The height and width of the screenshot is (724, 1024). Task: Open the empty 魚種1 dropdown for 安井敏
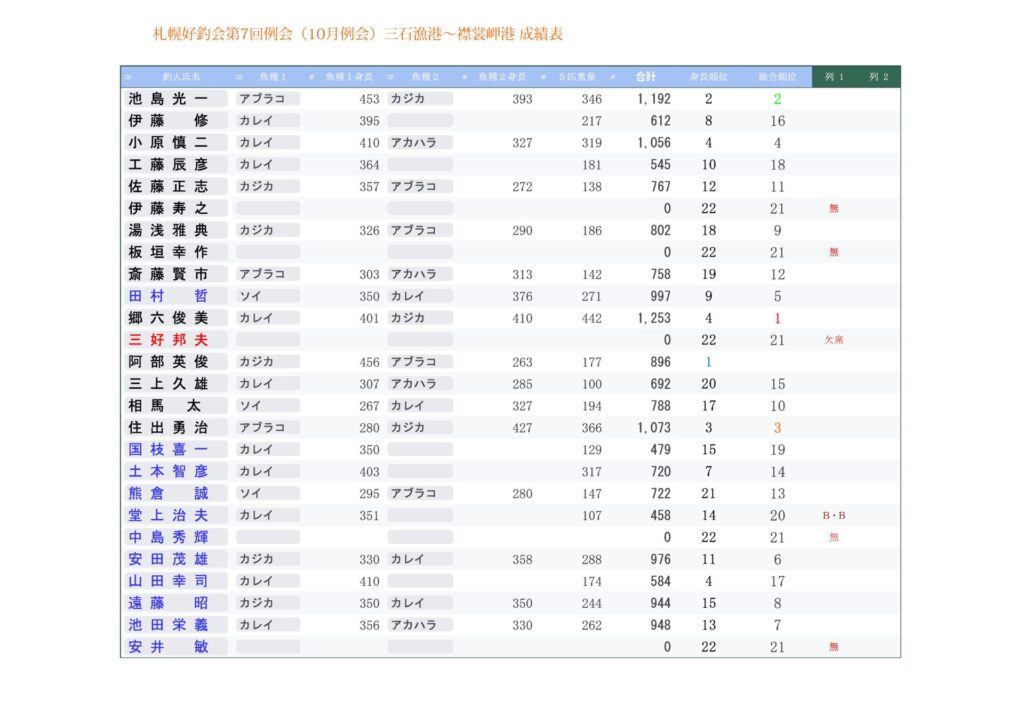click(x=267, y=647)
